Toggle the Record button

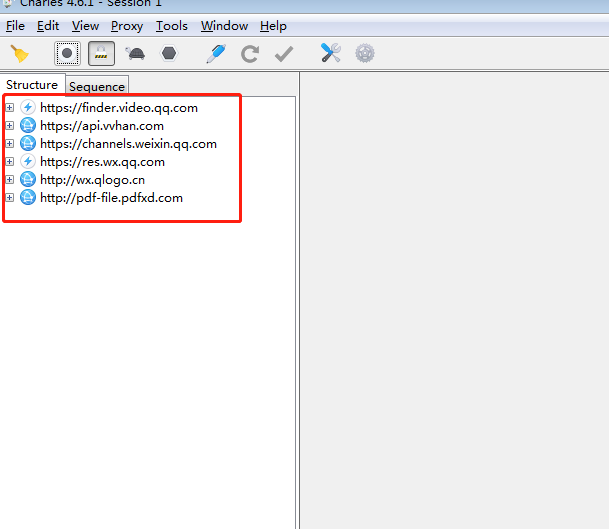tap(67, 54)
